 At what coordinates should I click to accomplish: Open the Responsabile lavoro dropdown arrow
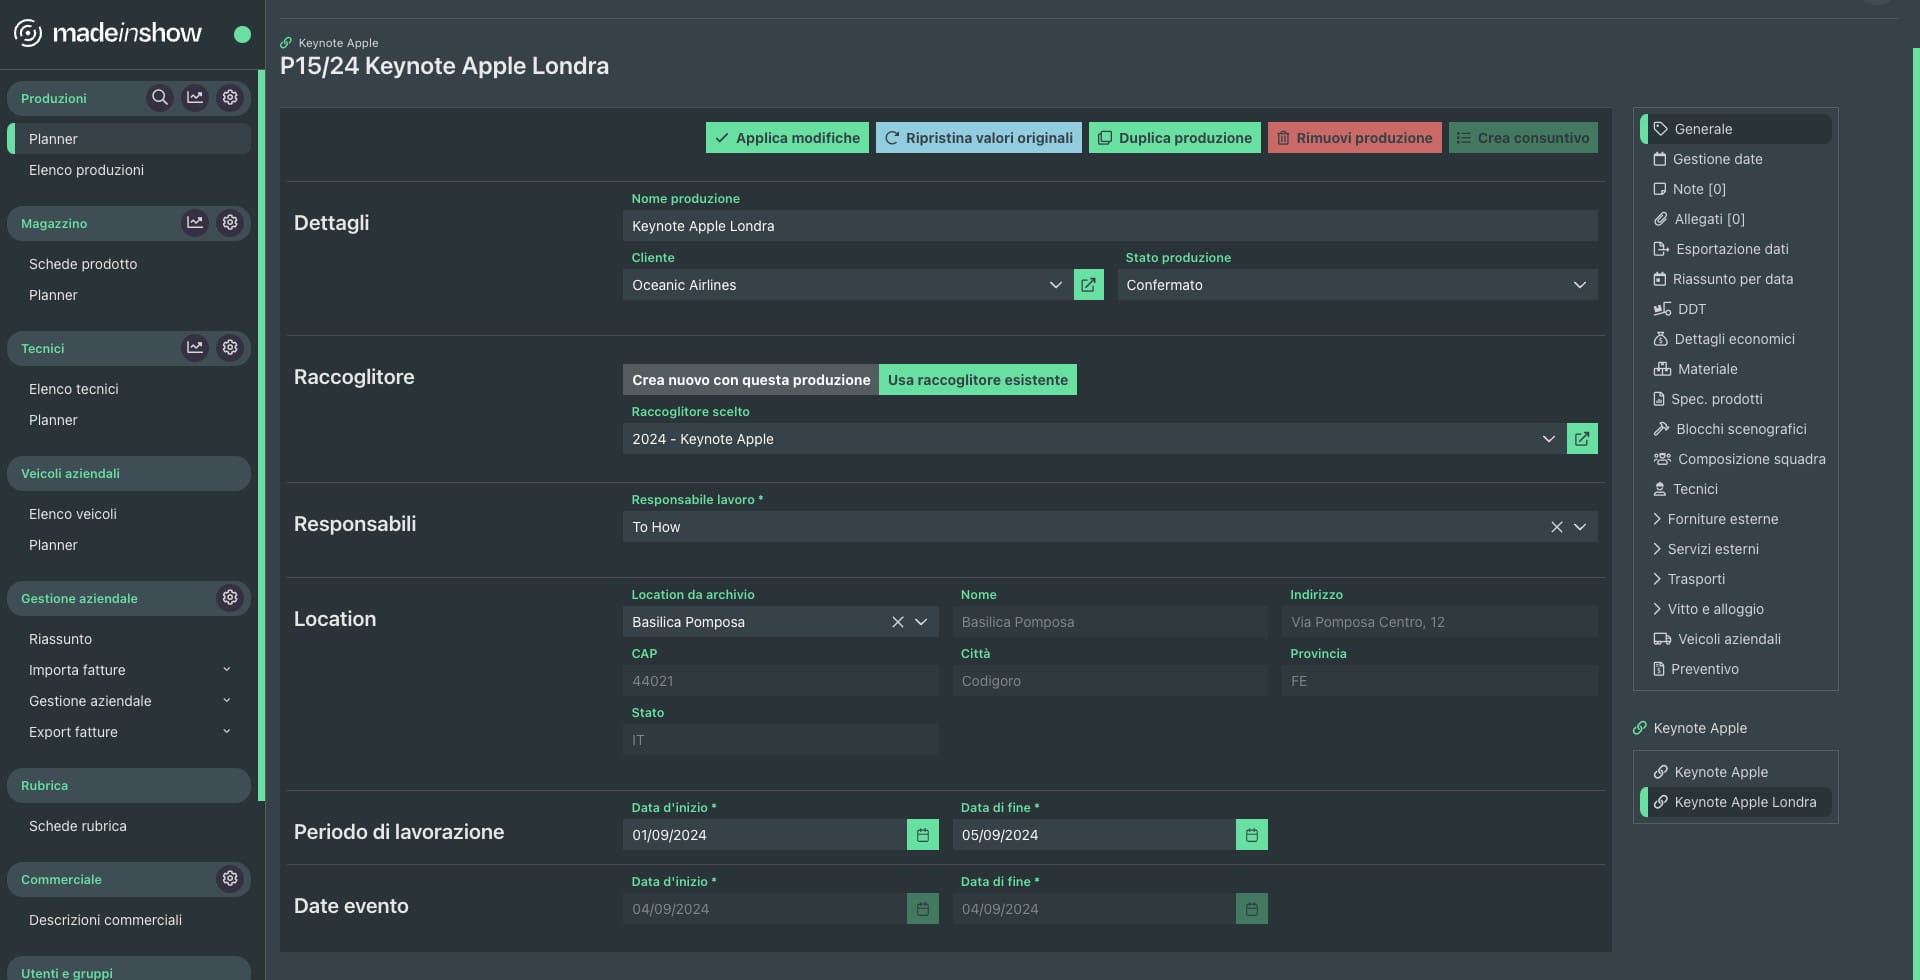tap(1580, 527)
